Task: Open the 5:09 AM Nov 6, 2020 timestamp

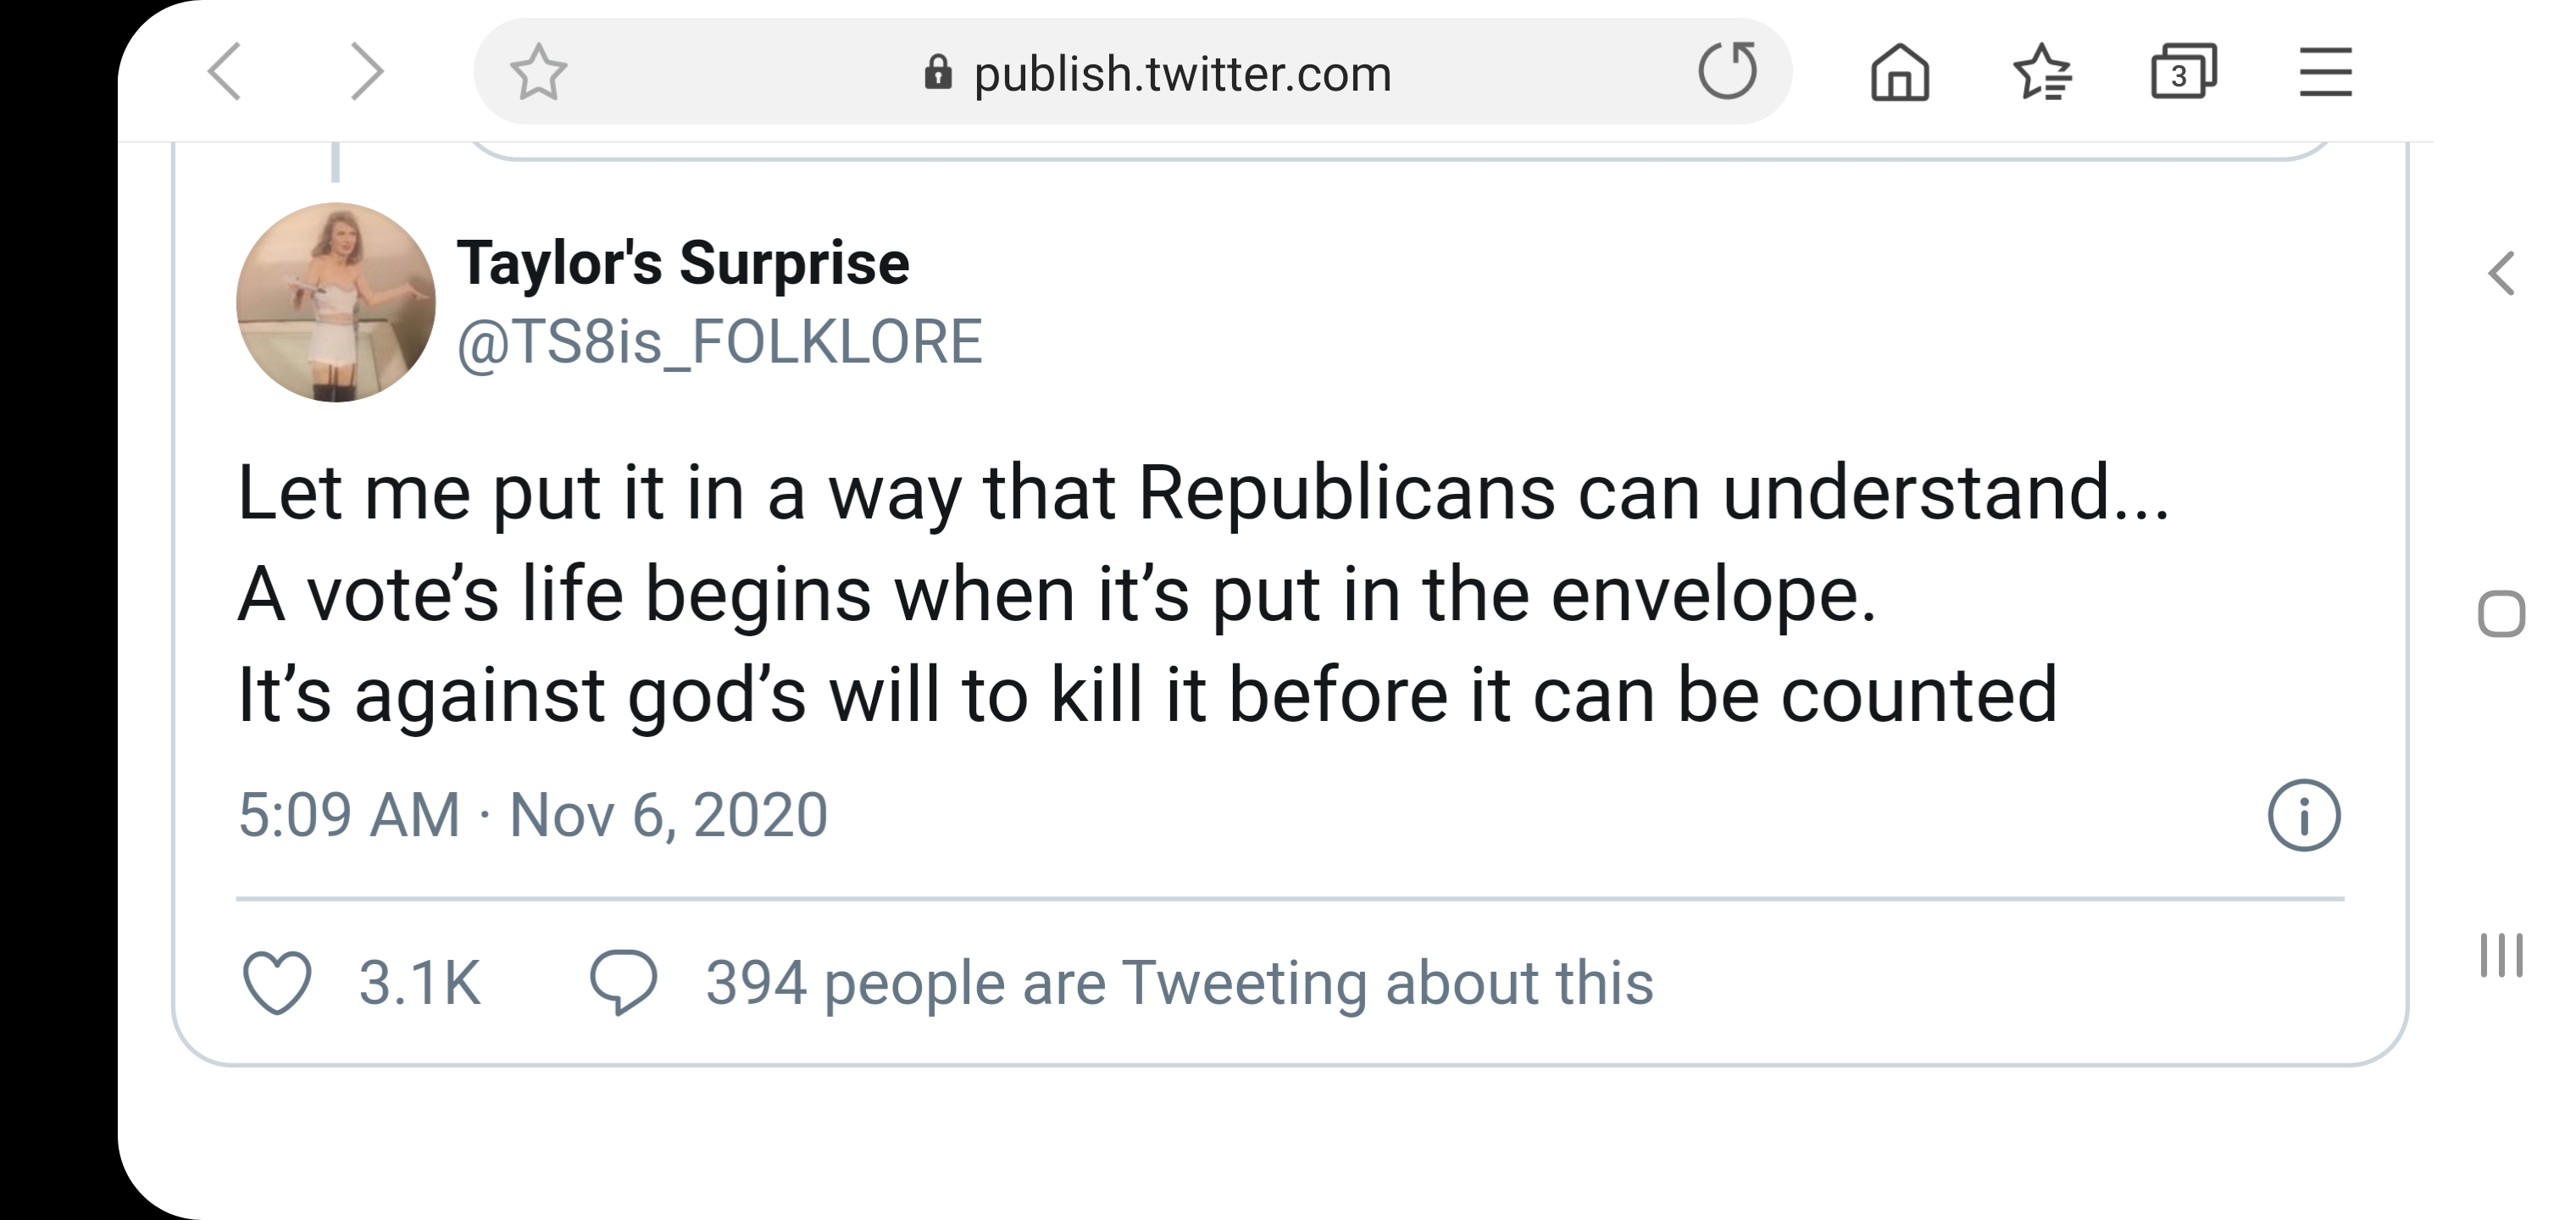Action: [x=533, y=815]
